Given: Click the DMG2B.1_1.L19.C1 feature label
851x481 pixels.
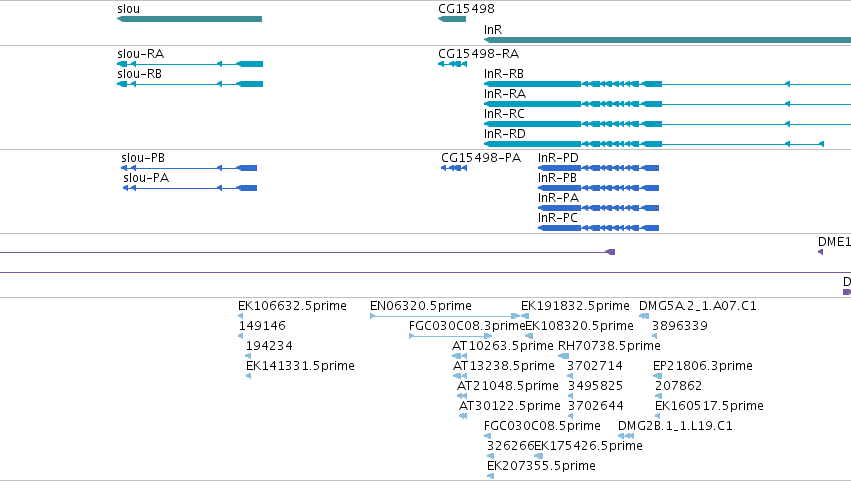Looking at the screenshot, I should pyautogui.click(x=675, y=427).
